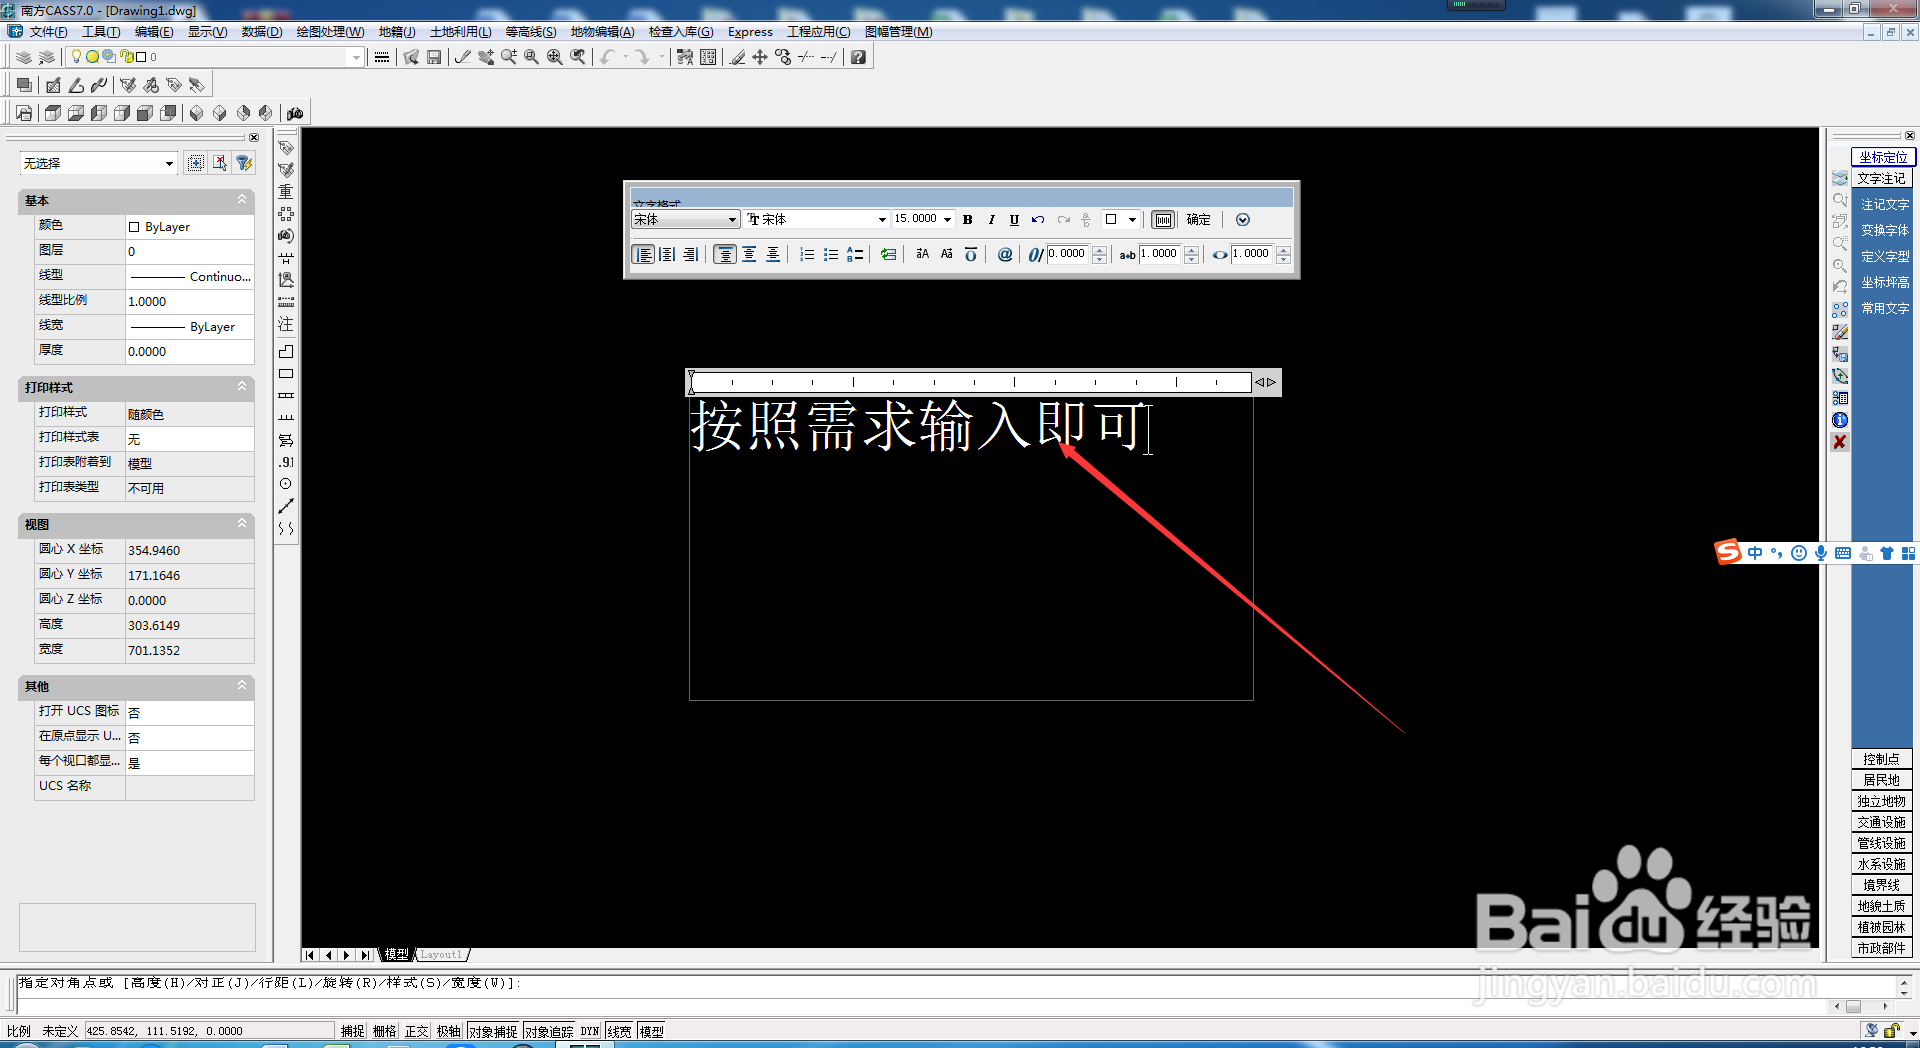Image resolution: width=1920 pixels, height=1048 pixels.
Task: Click the 线型比例 value 1.0000 field
Action: 189,301
